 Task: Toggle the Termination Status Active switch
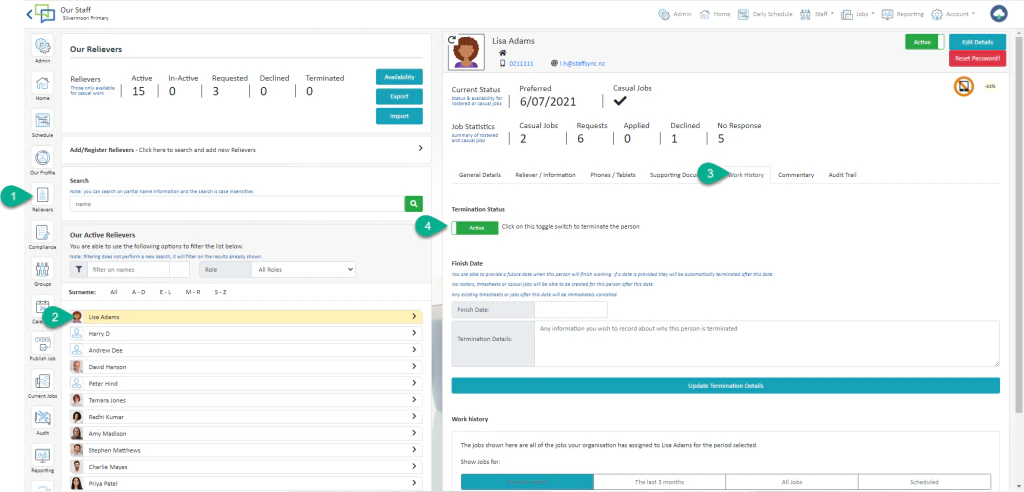(x=475, y=227)
